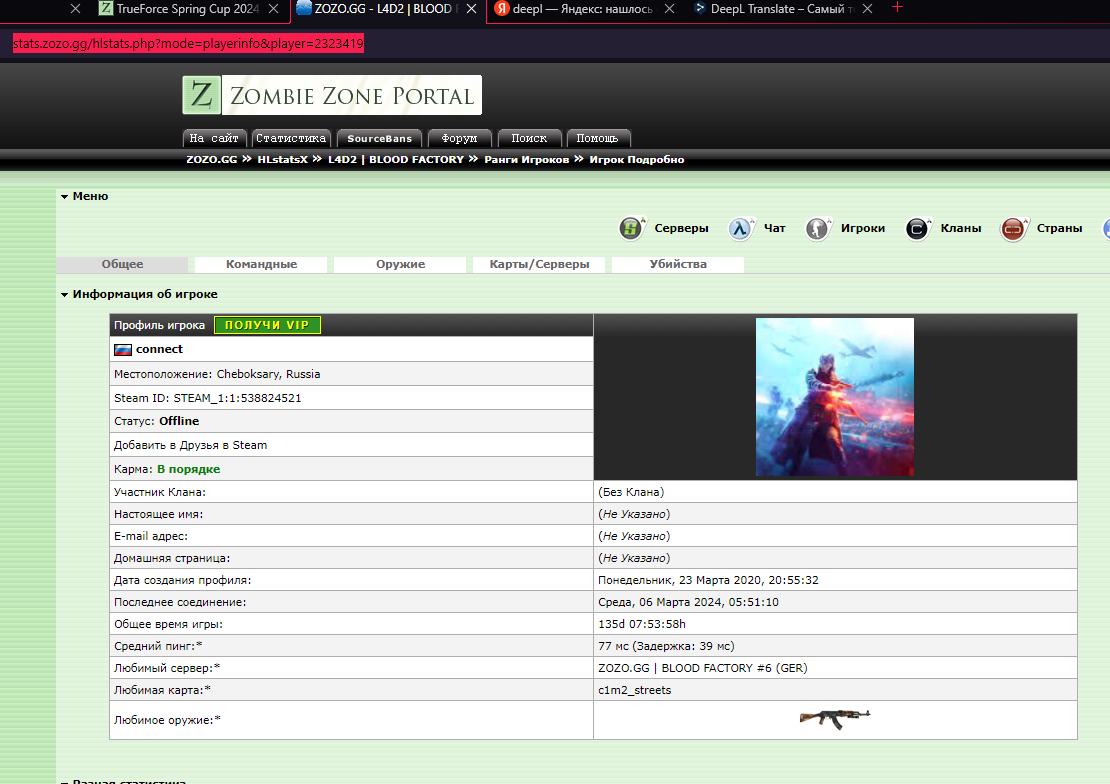This screenshot has height=784, width=1110.
Task: Click the player avatar image
Action: [x=834, y=397]
